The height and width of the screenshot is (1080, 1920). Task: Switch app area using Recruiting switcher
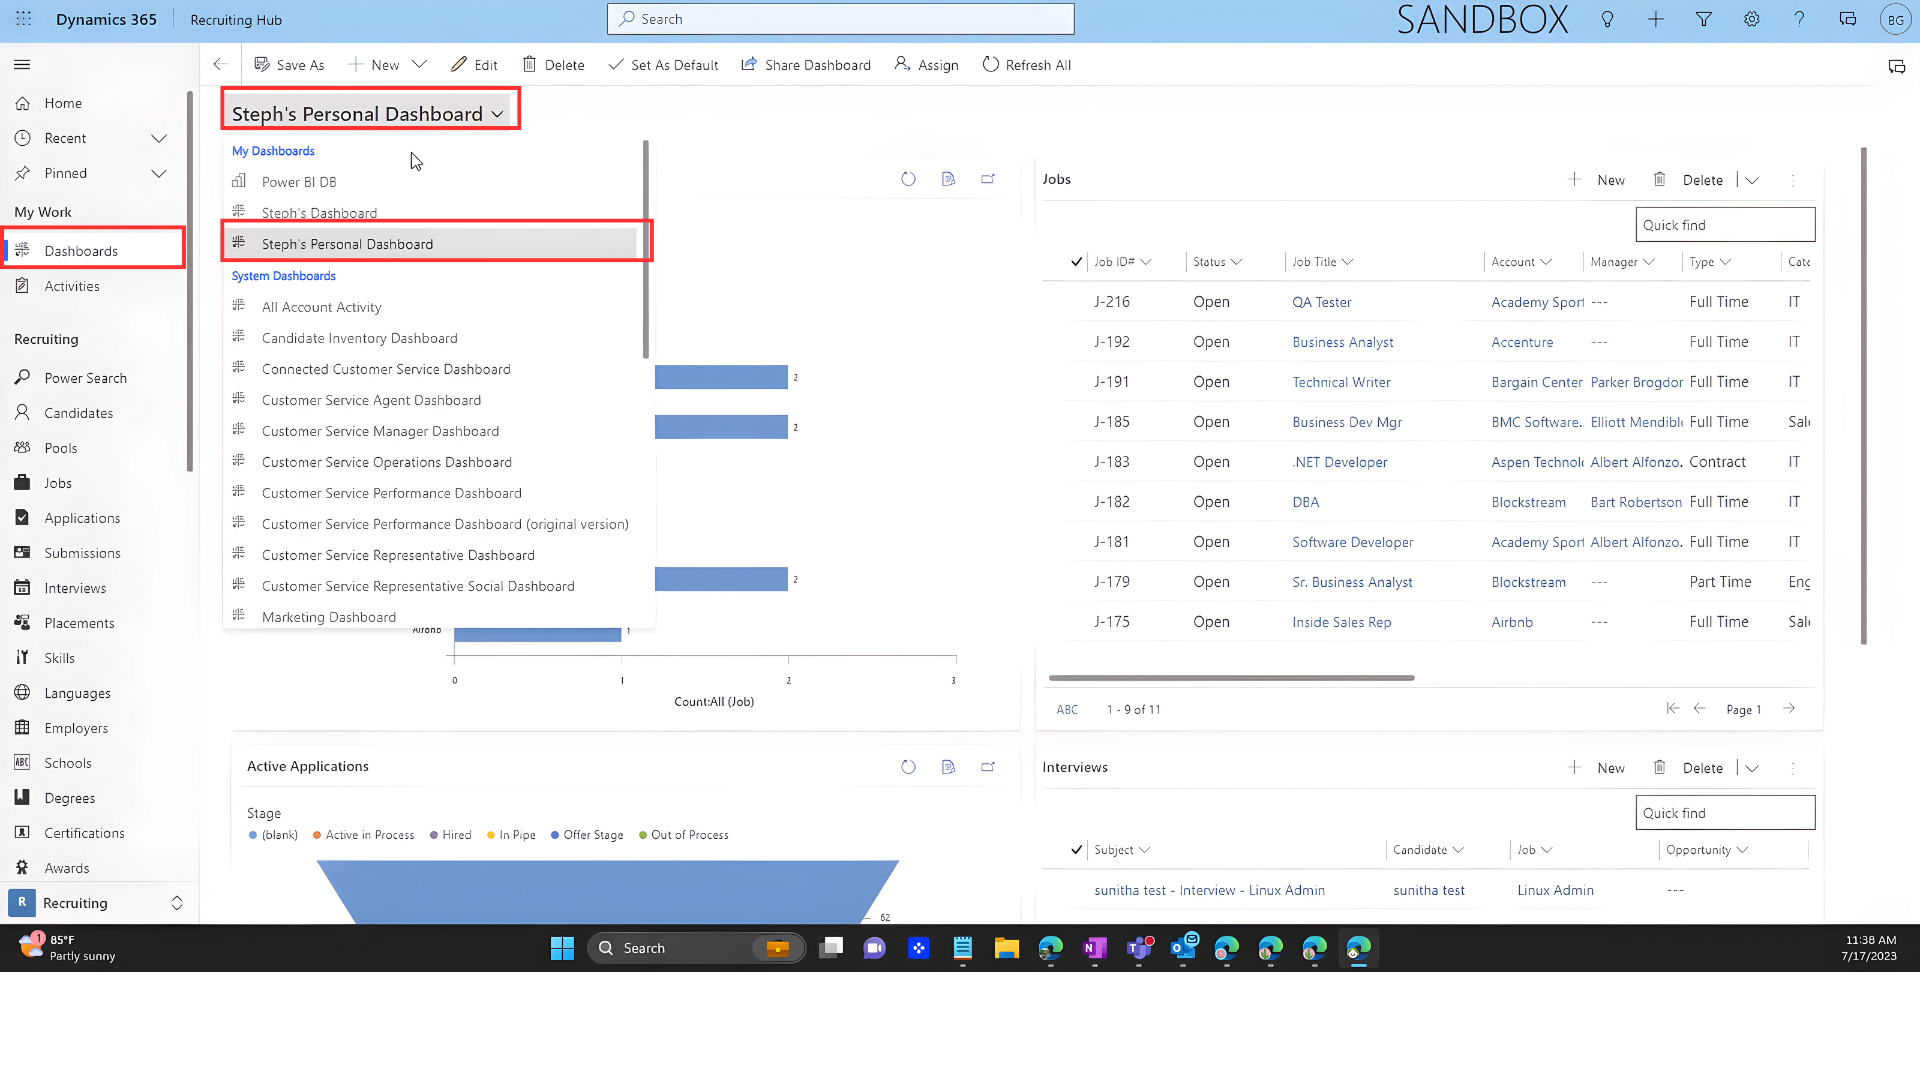point(98,903)
